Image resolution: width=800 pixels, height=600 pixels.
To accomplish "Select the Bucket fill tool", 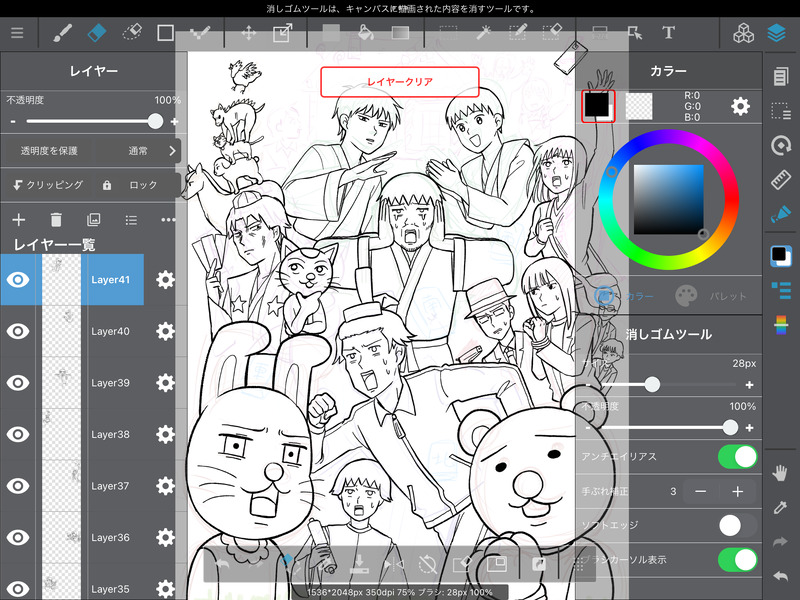I will point(365,33).
